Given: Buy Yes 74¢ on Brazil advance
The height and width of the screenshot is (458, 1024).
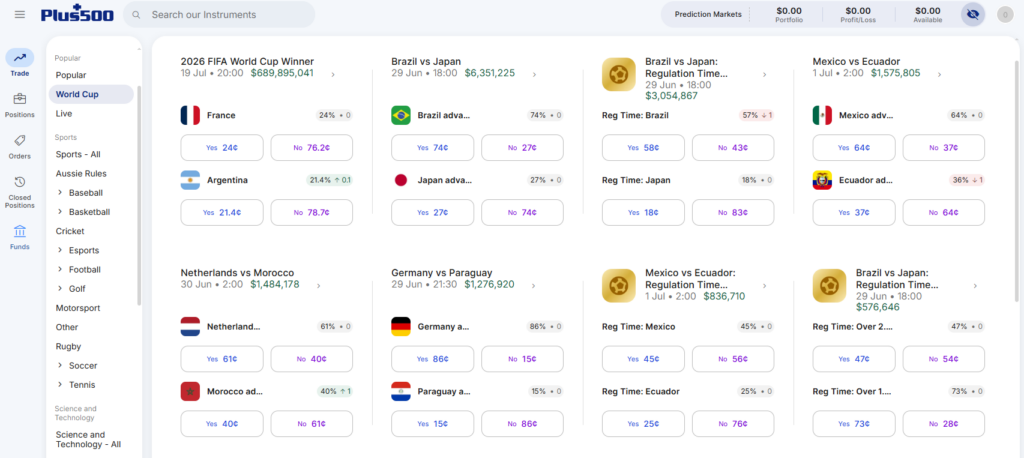Looking at the screenshot, I should (432, 148).
